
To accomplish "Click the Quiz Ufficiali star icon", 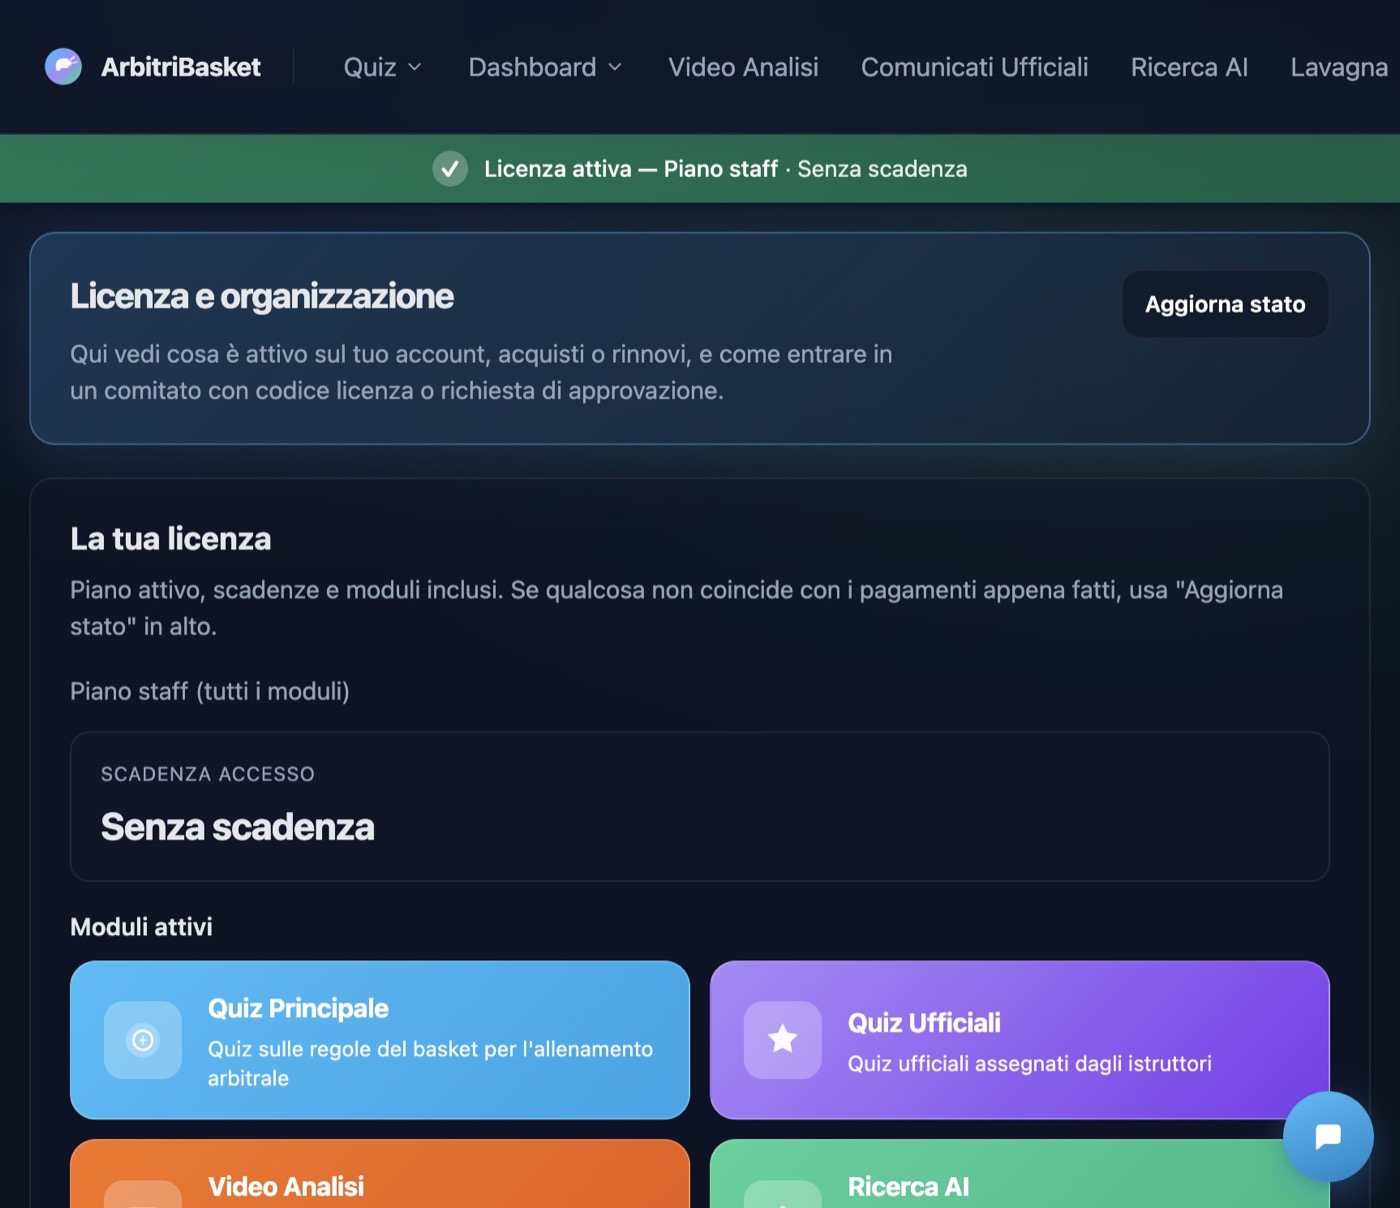I will 783,1040.
